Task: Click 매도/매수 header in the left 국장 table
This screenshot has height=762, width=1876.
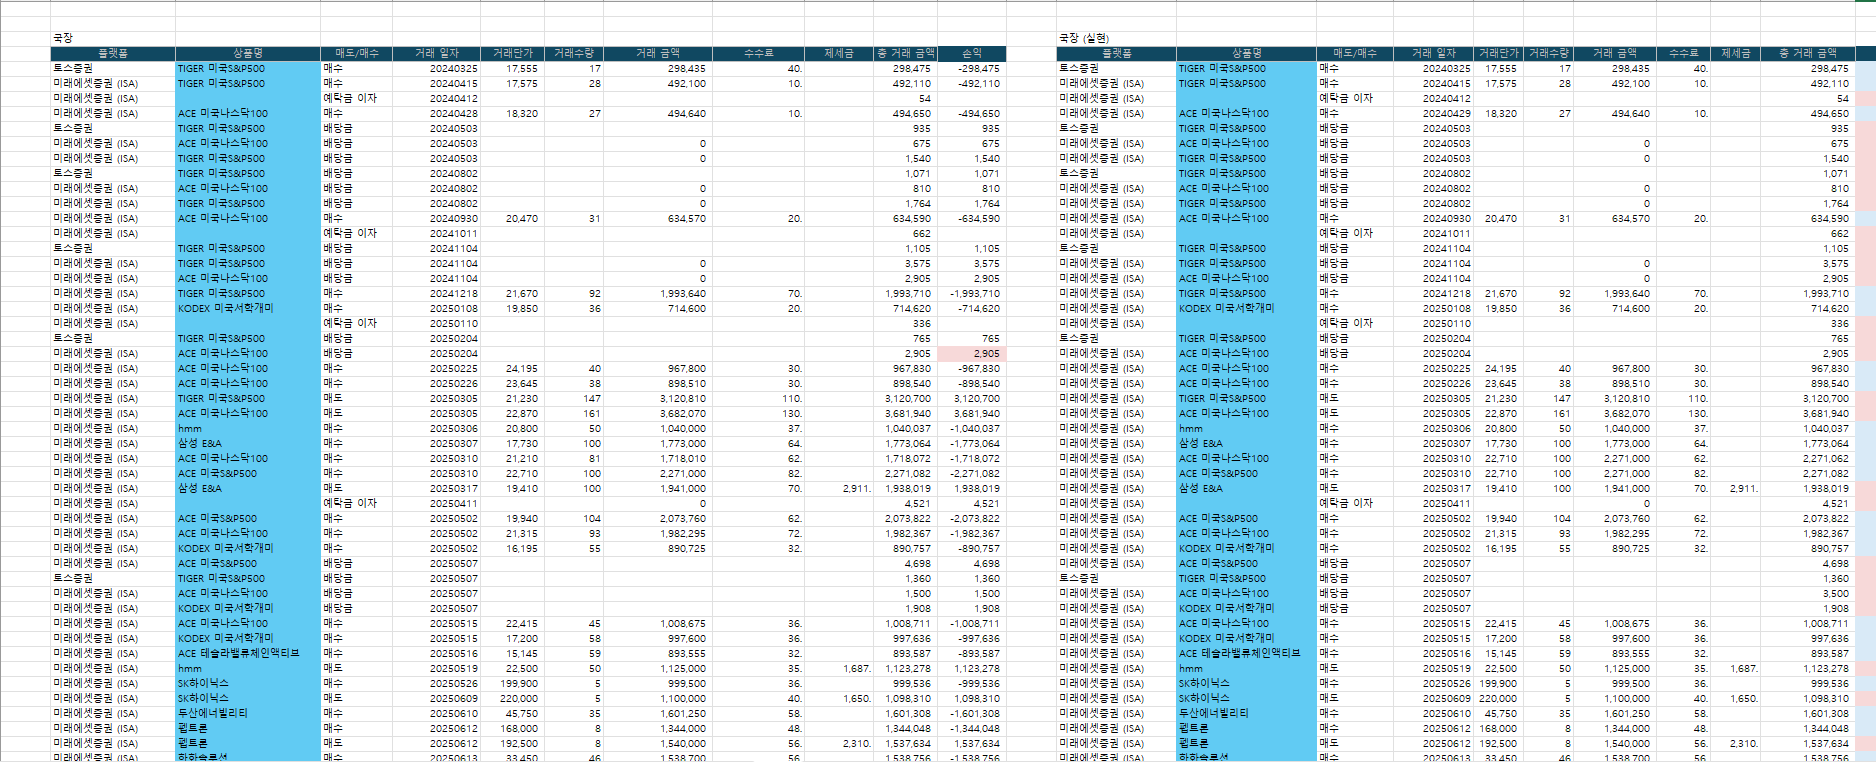Action: coord(356,53)
